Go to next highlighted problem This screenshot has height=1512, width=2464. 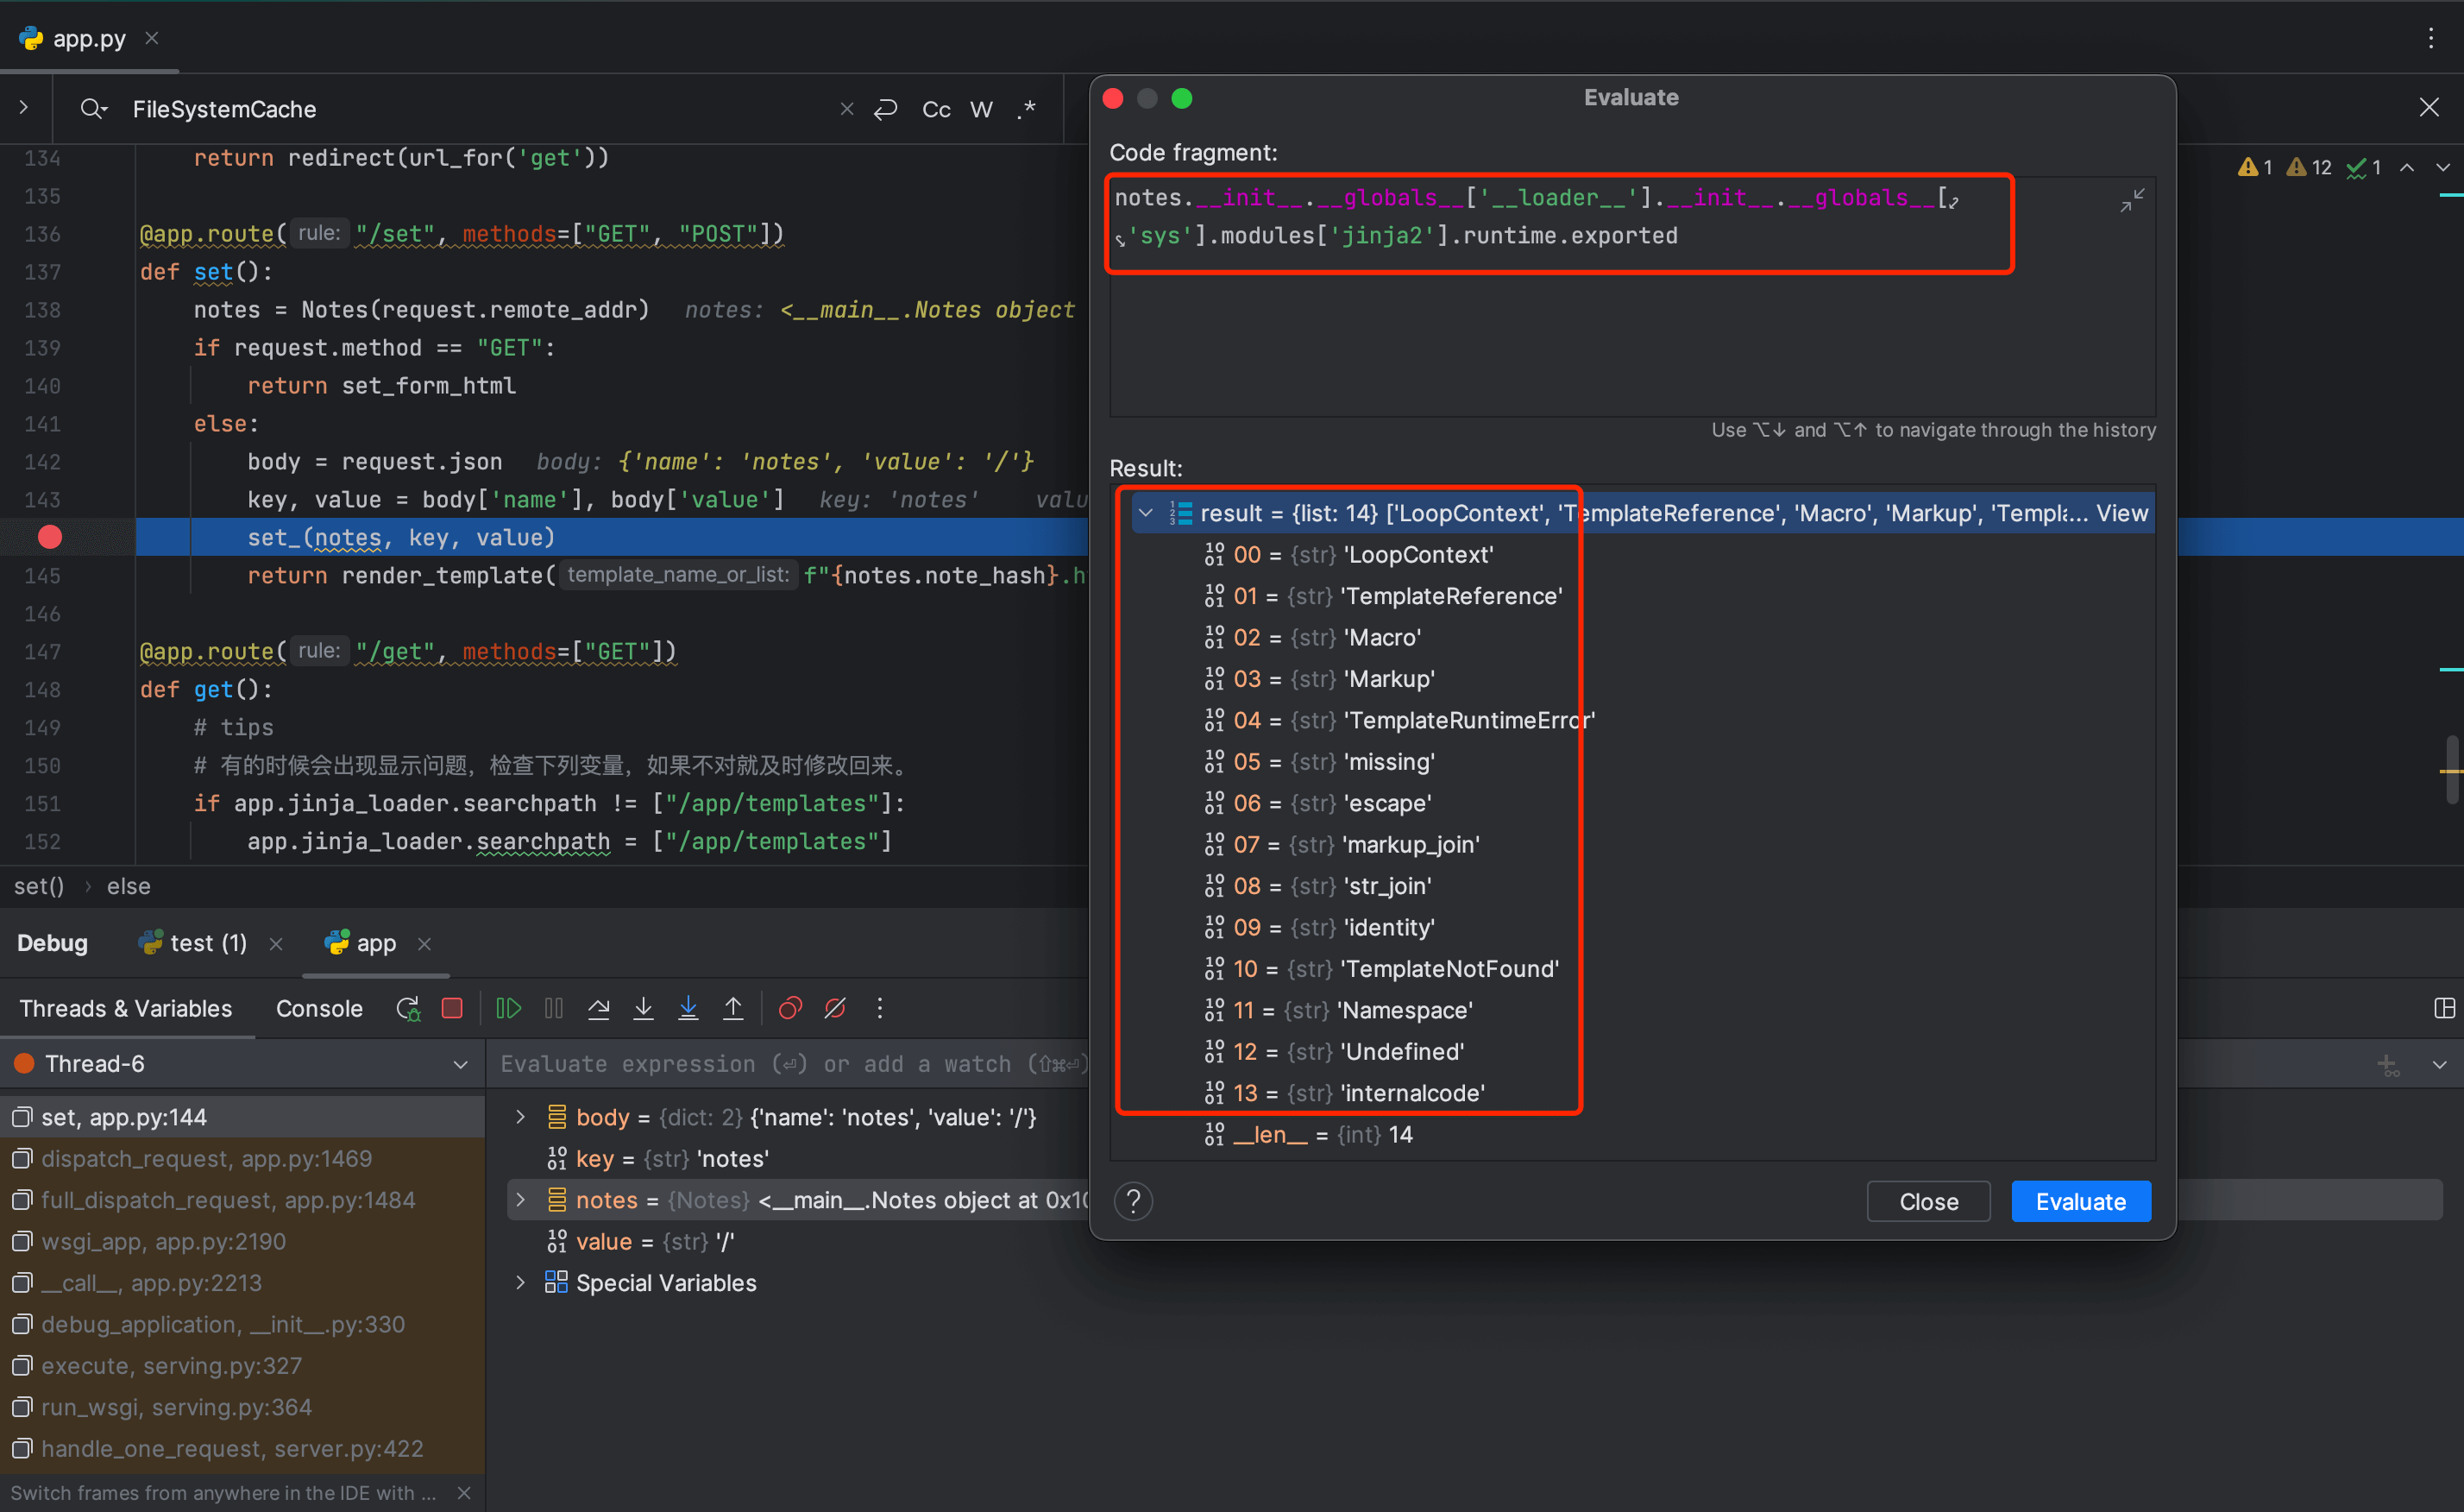[2443, 167]
